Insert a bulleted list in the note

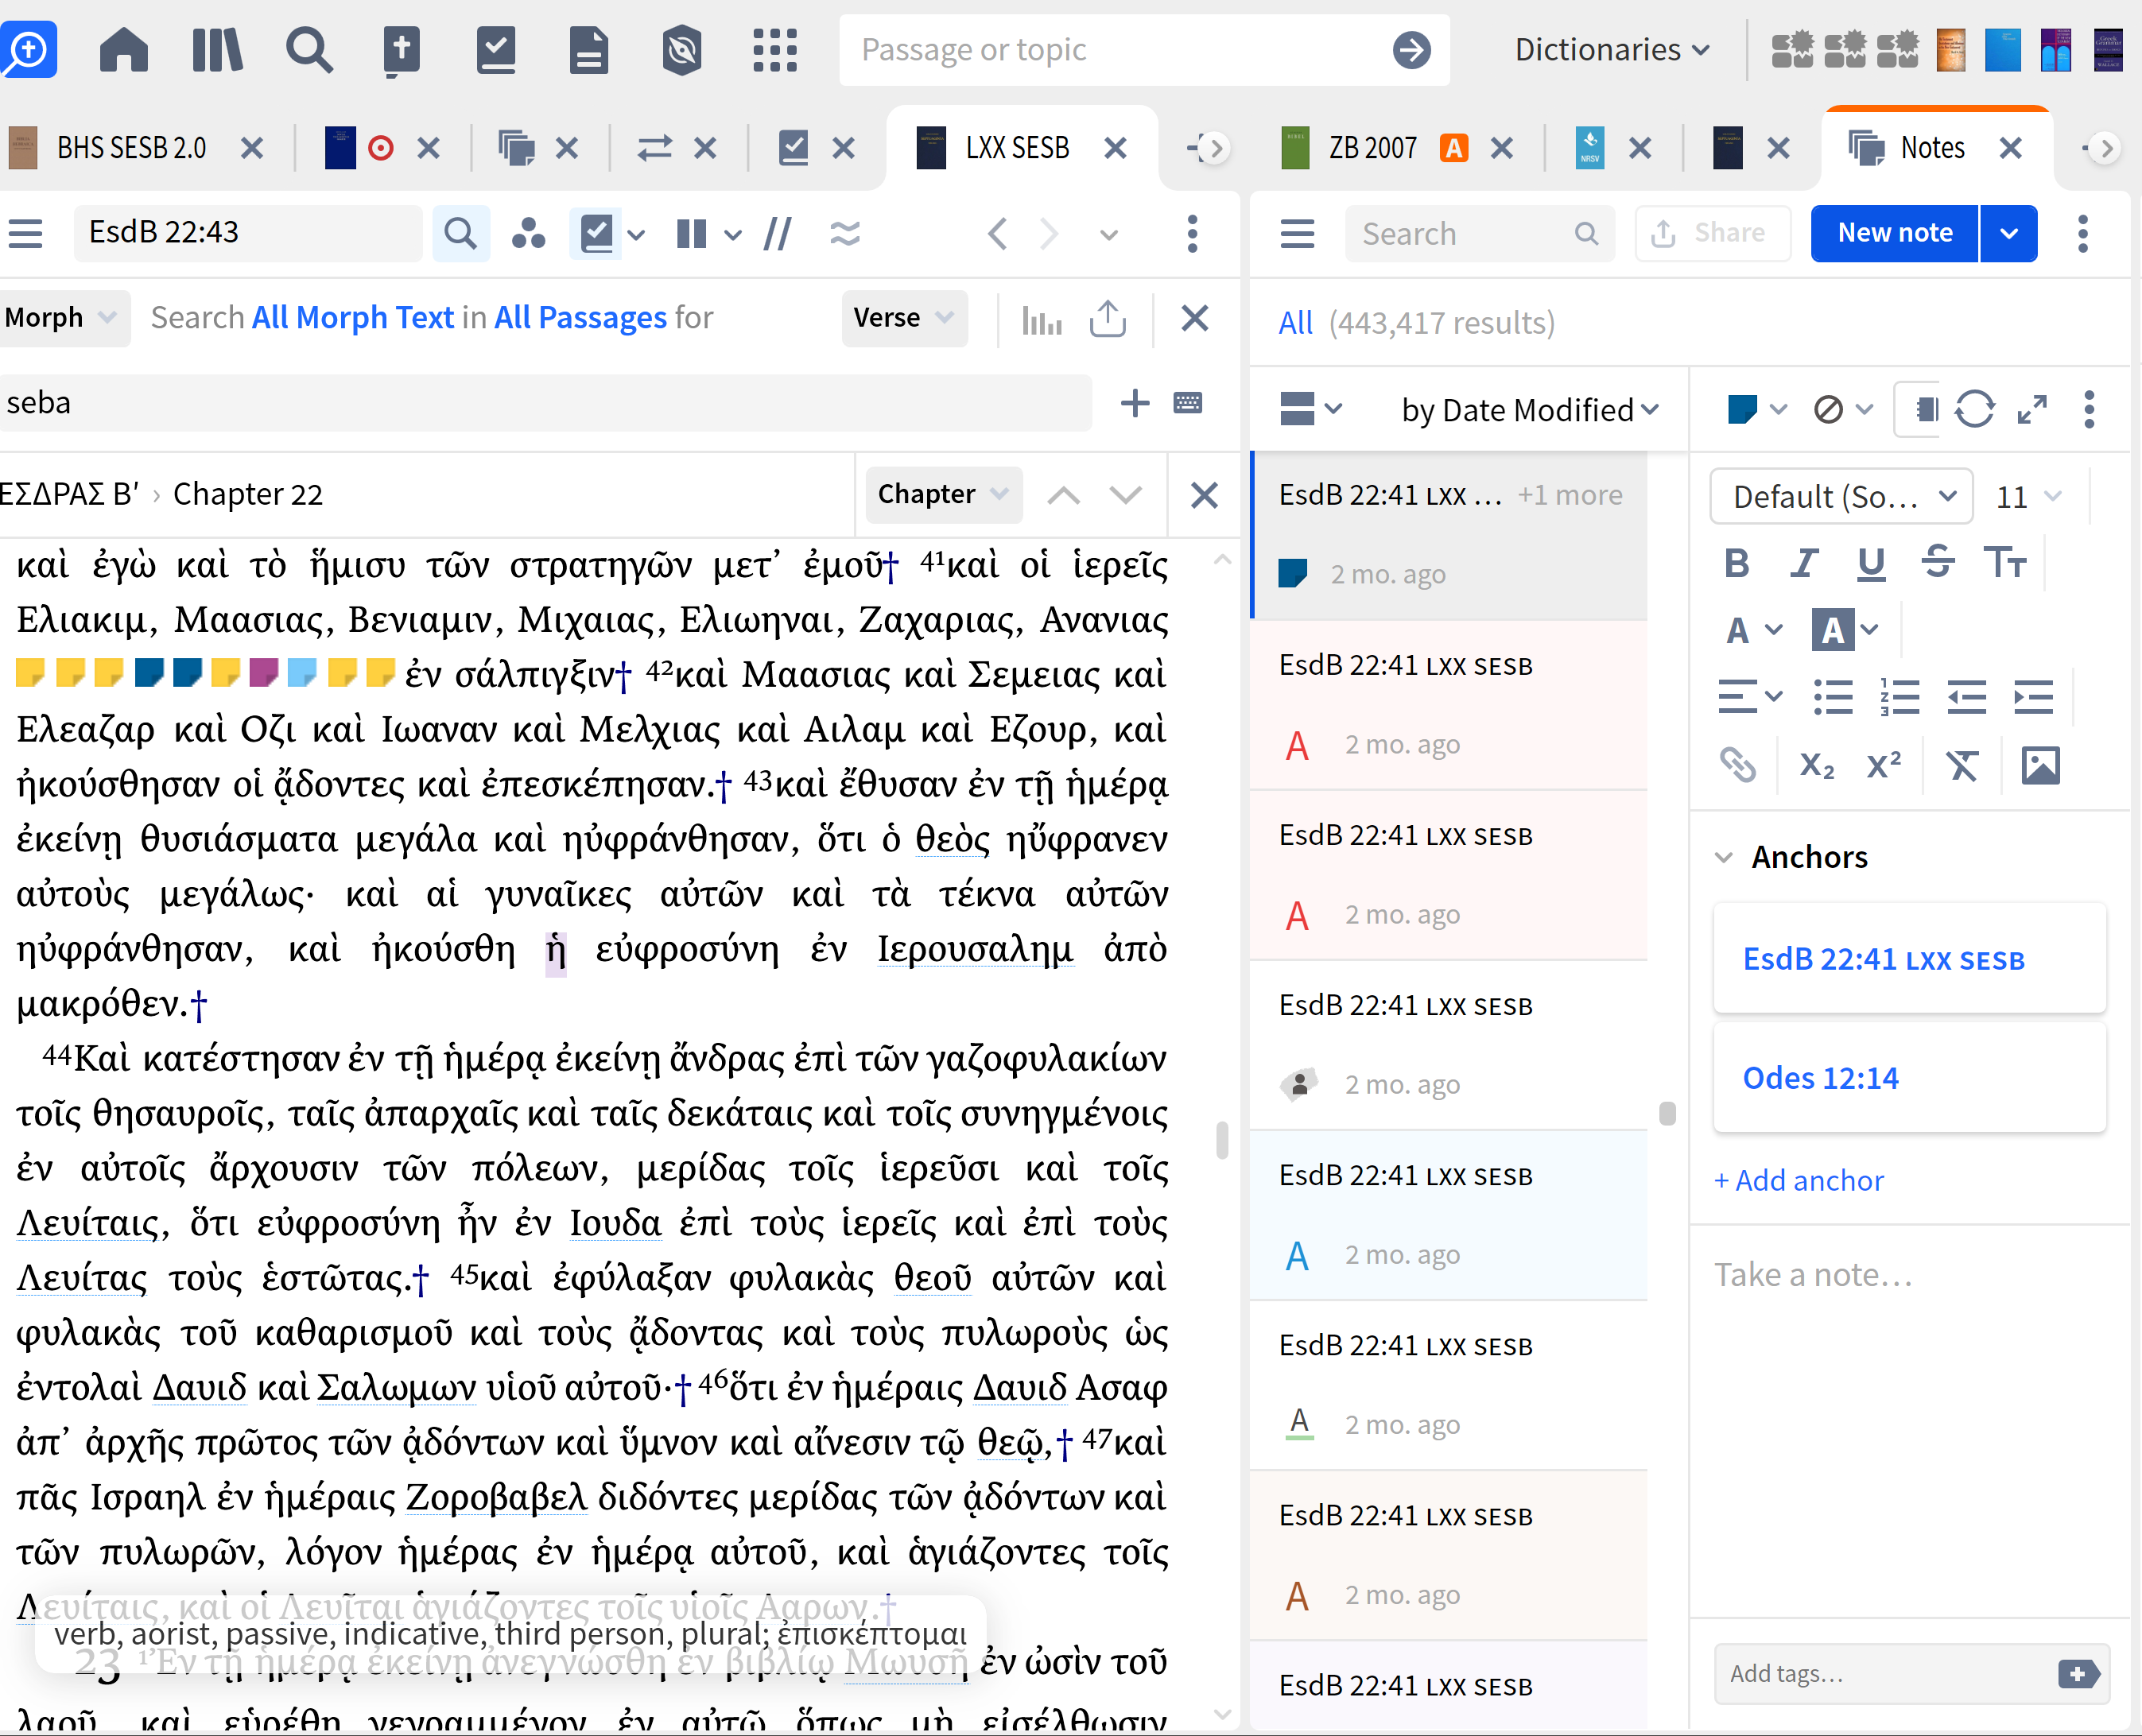pyautogui.click(x=1834, y=697)
